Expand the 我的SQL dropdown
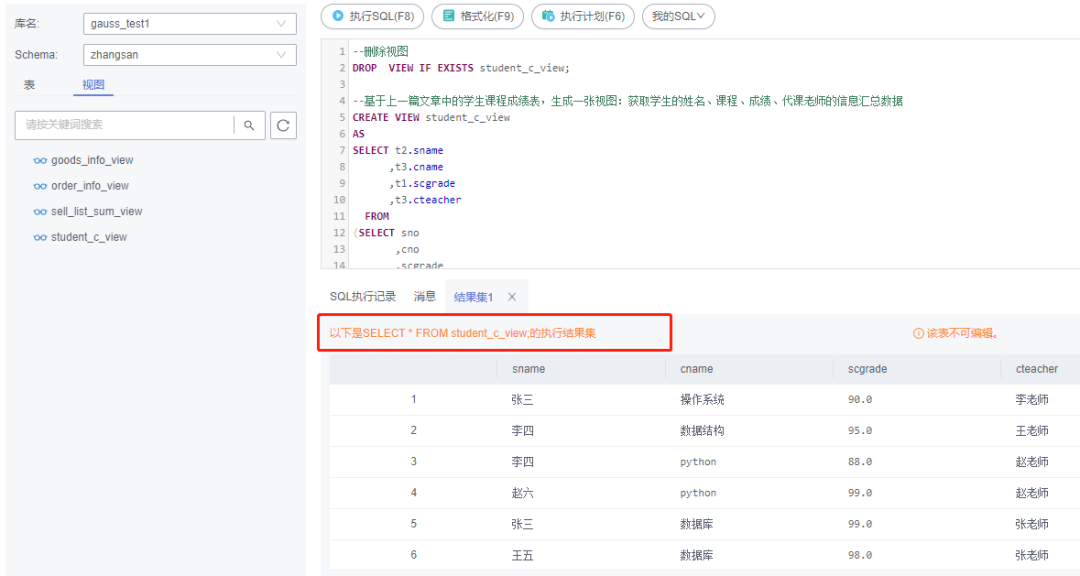 [678, 16]
